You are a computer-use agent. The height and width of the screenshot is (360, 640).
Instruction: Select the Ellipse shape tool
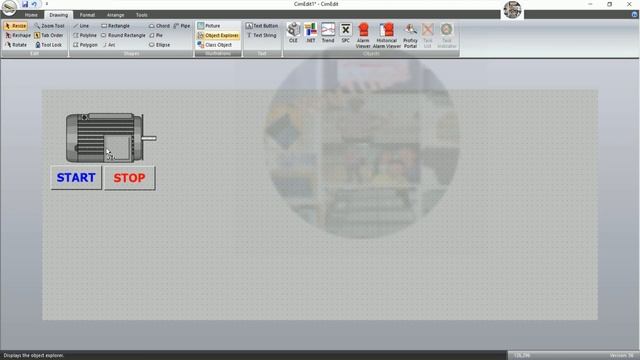click(x=160, y=45)
